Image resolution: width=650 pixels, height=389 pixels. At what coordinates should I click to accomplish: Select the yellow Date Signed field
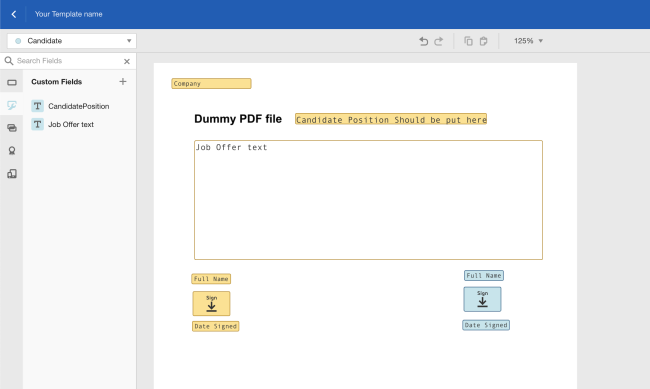pos(216,326)
